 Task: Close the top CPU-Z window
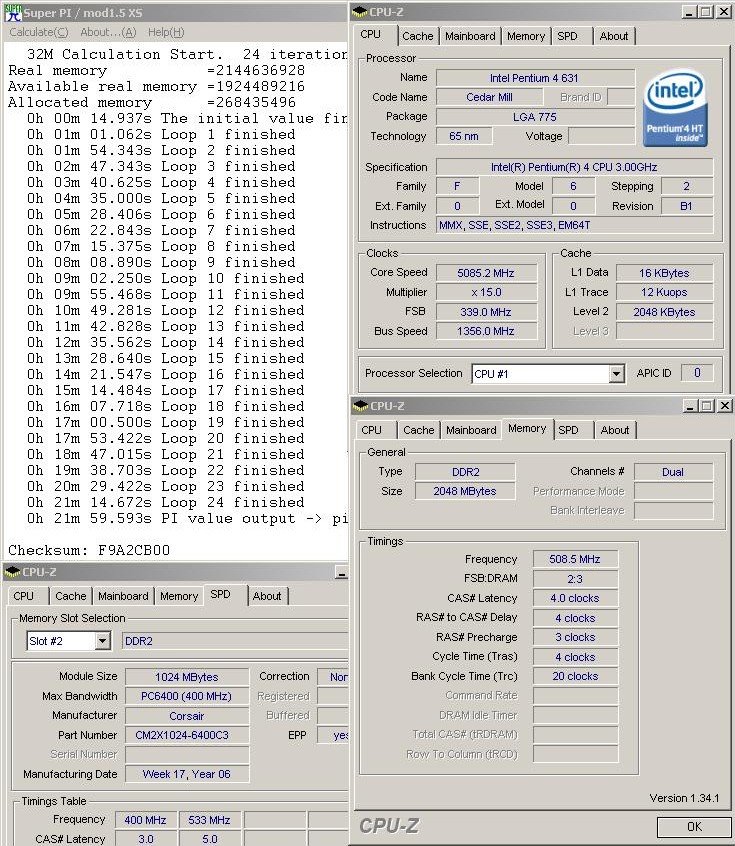tap(723, 12)
